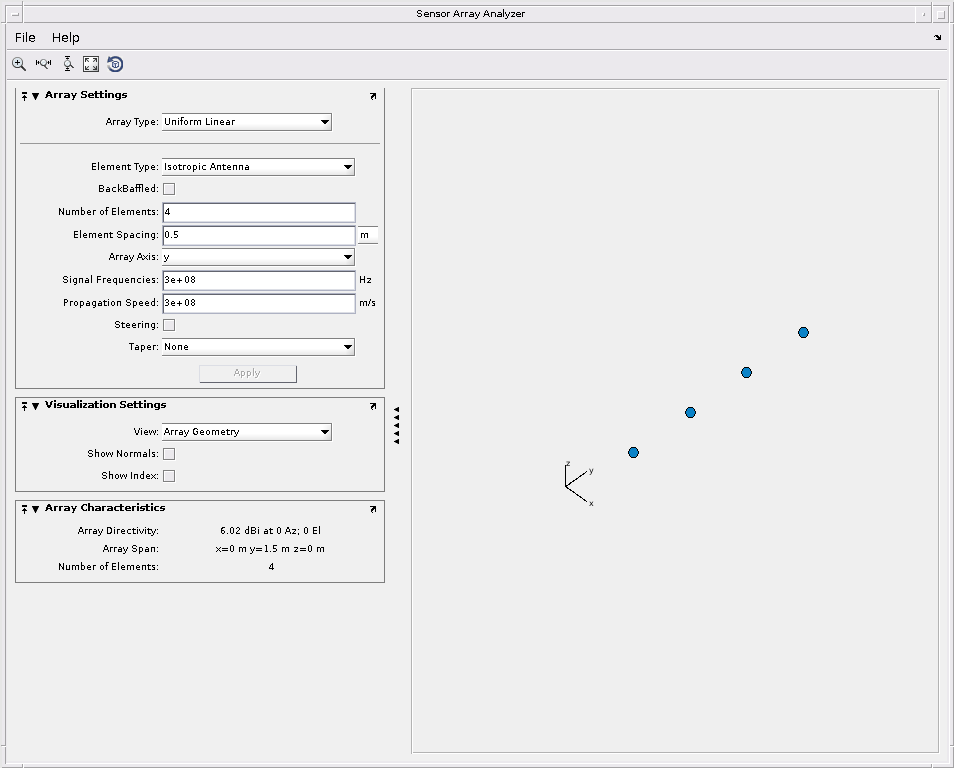Click the Propagation Speed field

(259, 303)
